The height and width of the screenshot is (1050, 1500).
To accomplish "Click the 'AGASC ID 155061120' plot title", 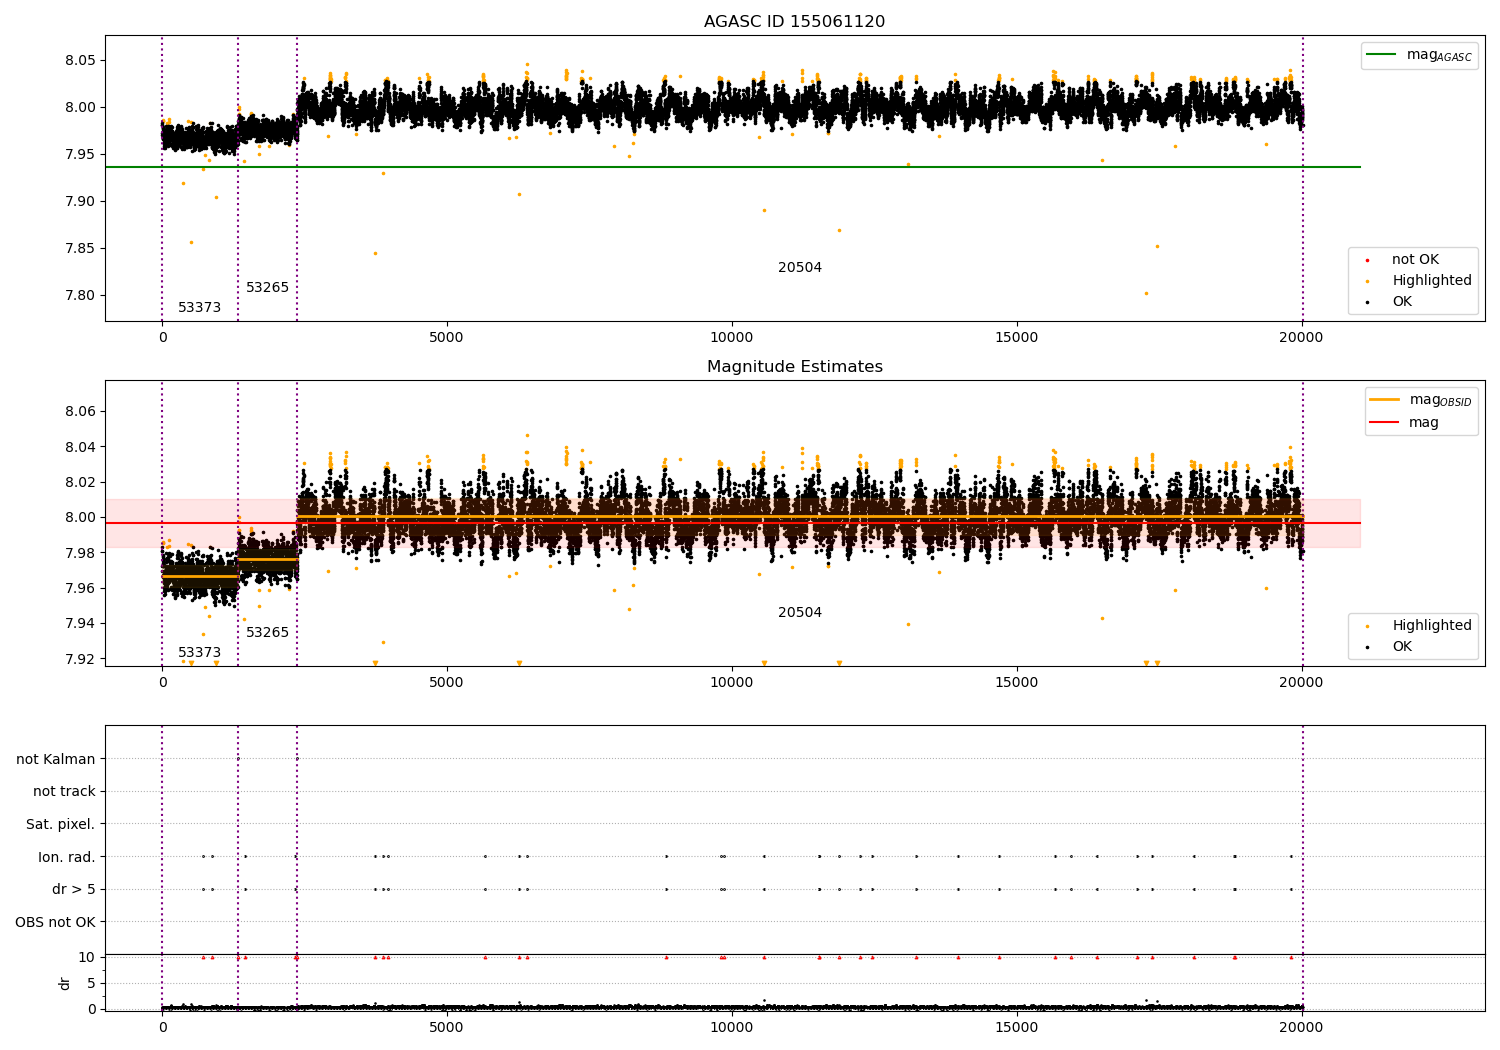I will (x=794, y=22).
